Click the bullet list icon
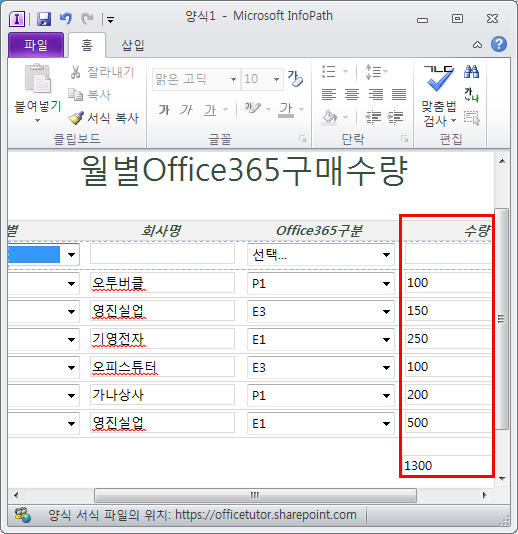 [329, 72]
